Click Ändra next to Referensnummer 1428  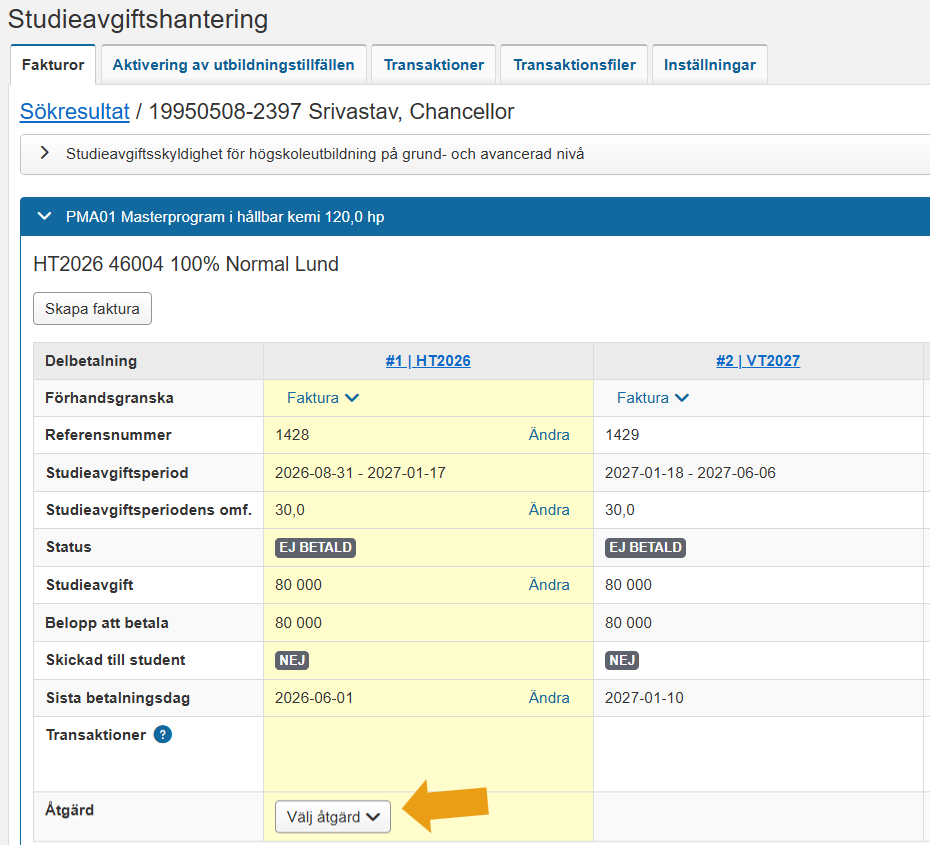pyautogui.click(x=549, y=435)
